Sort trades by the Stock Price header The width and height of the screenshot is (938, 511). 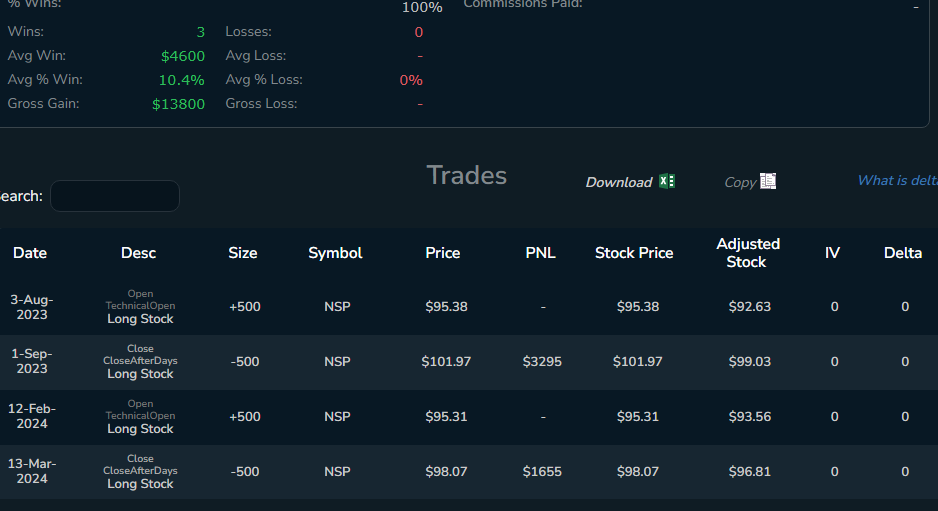634,253
